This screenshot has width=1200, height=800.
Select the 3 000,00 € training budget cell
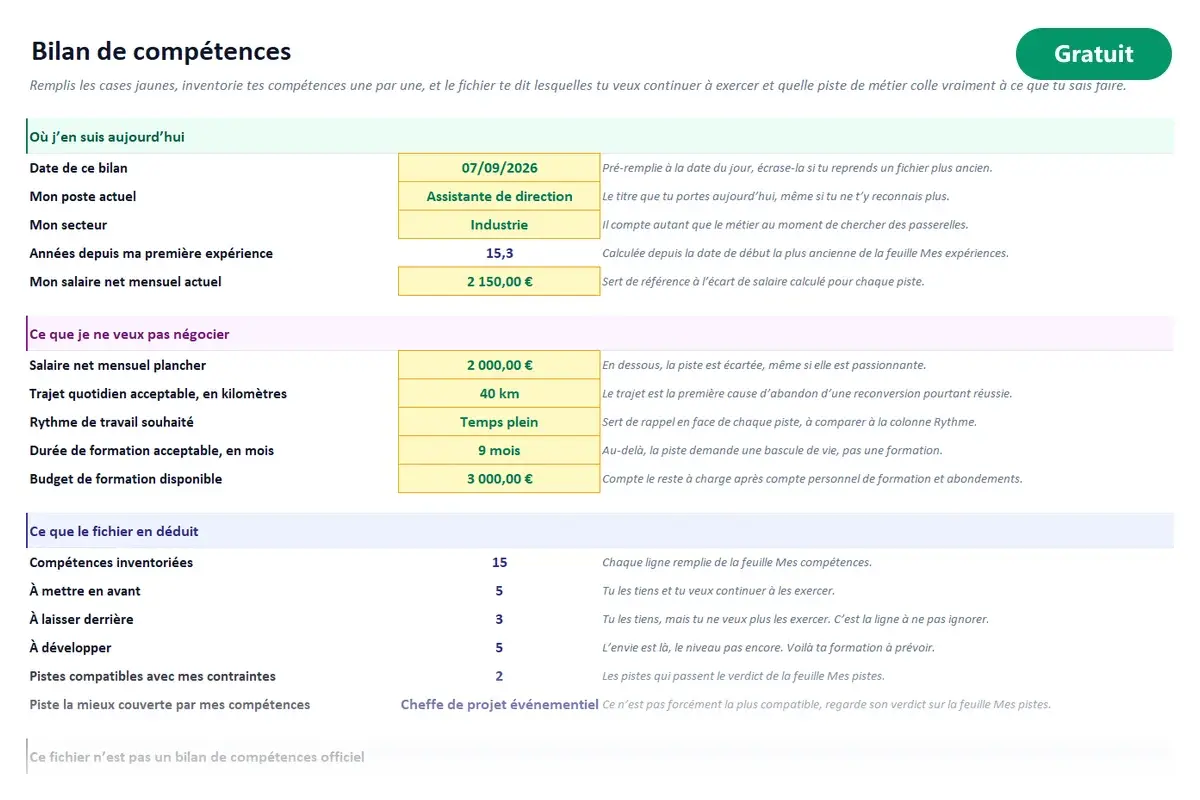click(x=499, y=479)
